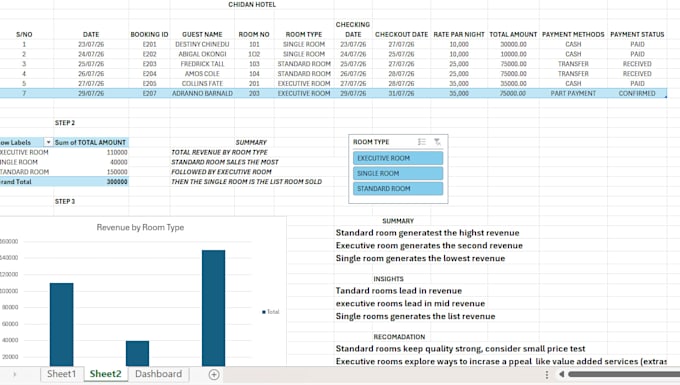The width and height of the screenshot is (680, 385).
Task: Select cell AMOS COLE
Action: (202, 74)
